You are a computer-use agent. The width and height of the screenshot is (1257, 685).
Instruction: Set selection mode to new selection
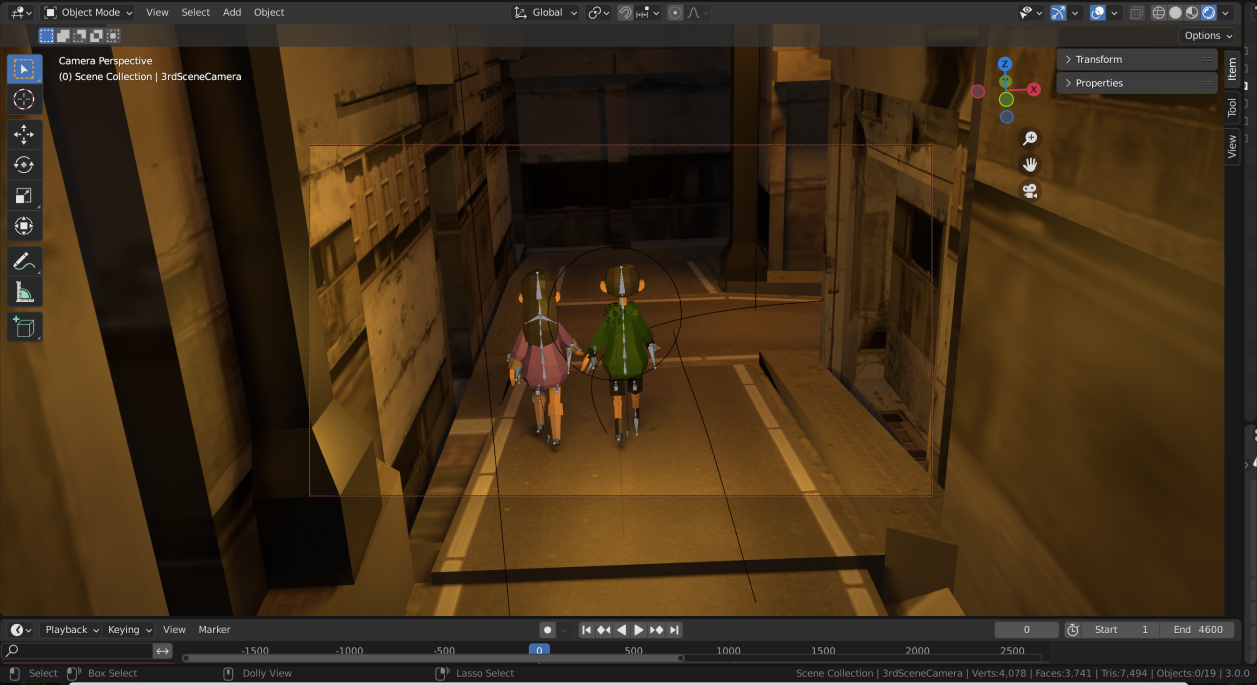point(46,36)
